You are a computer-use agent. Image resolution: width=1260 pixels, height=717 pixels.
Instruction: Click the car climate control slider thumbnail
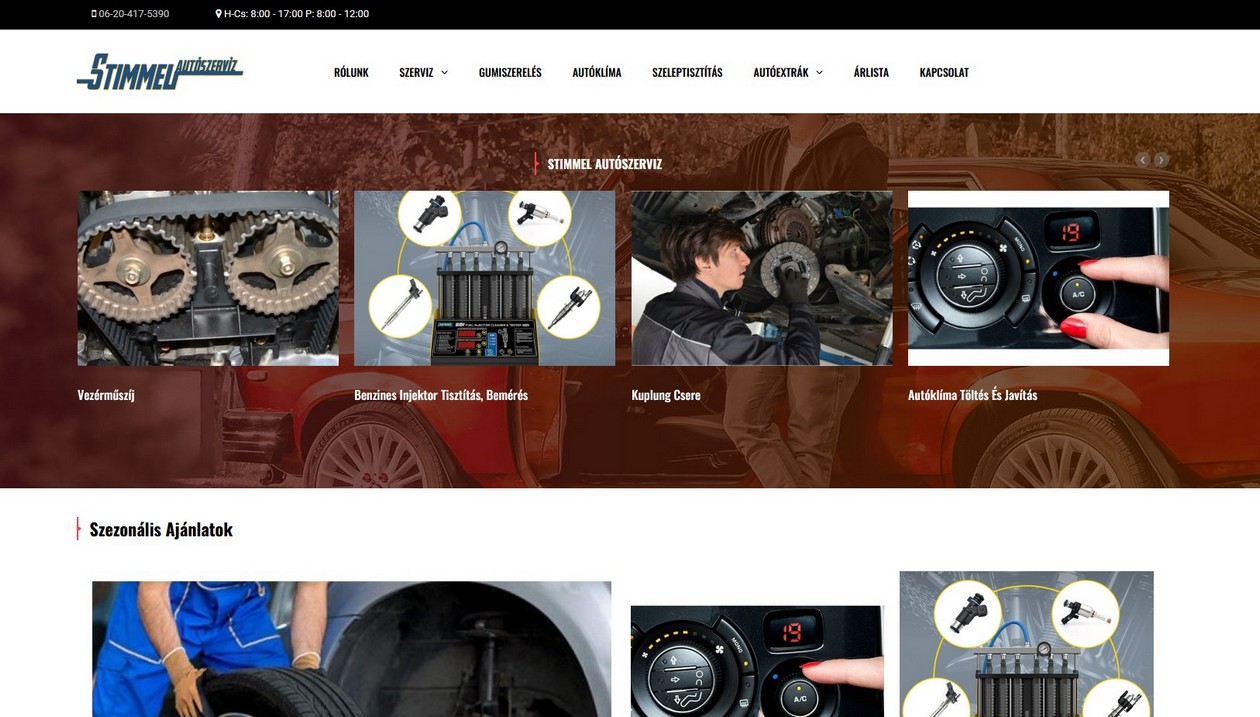[x=1038, y=278]
